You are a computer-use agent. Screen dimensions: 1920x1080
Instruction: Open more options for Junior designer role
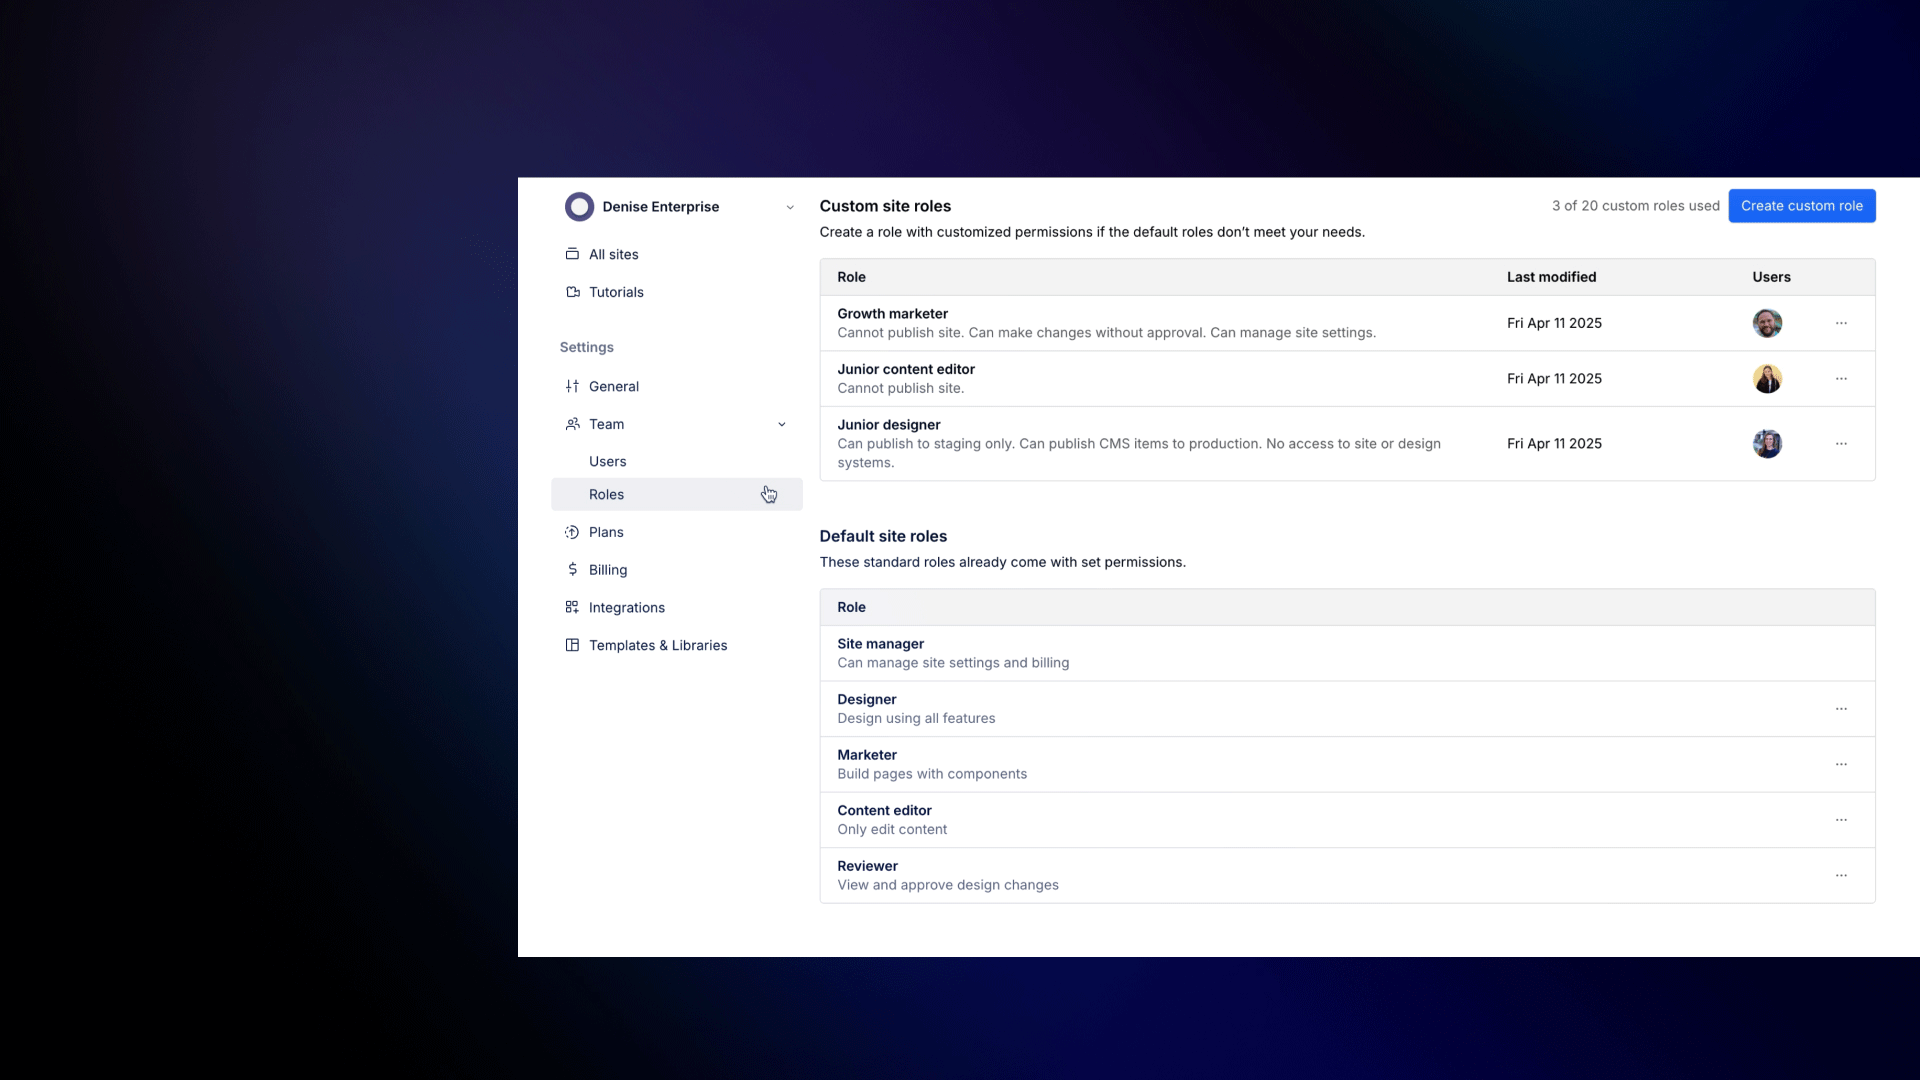pyautogui.click(x=1841, y=443)
